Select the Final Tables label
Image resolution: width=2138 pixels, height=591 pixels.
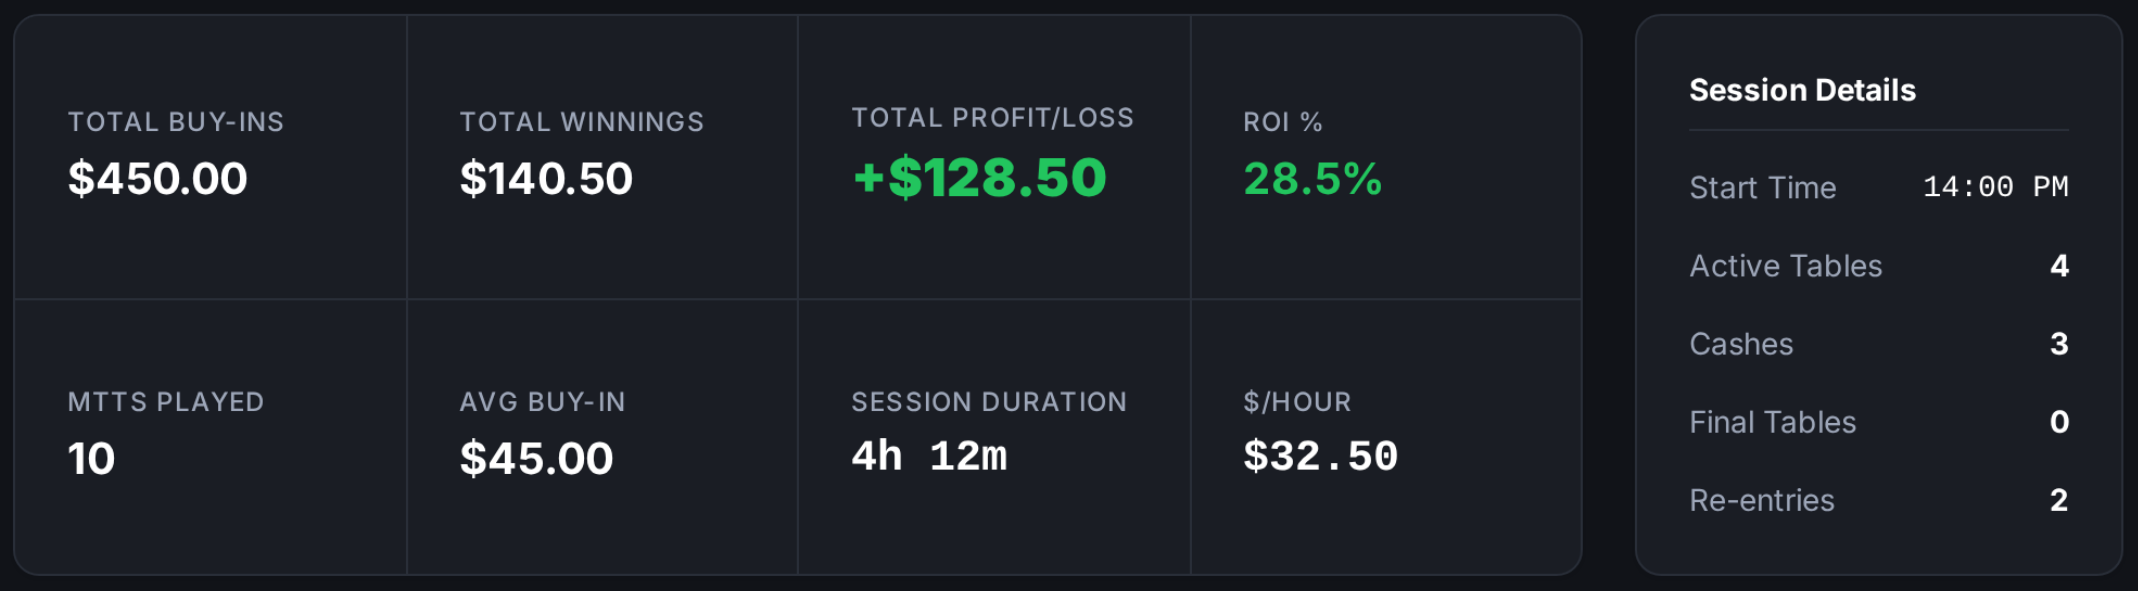click(1772, 422)
